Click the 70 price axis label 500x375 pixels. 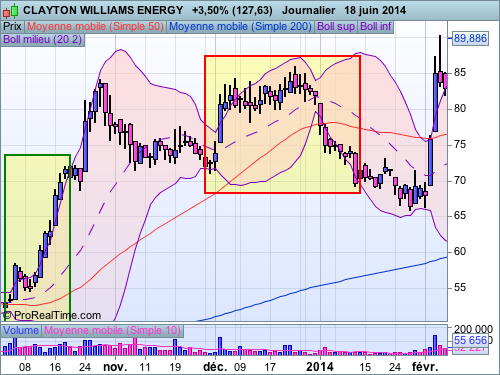pos(460,180)
